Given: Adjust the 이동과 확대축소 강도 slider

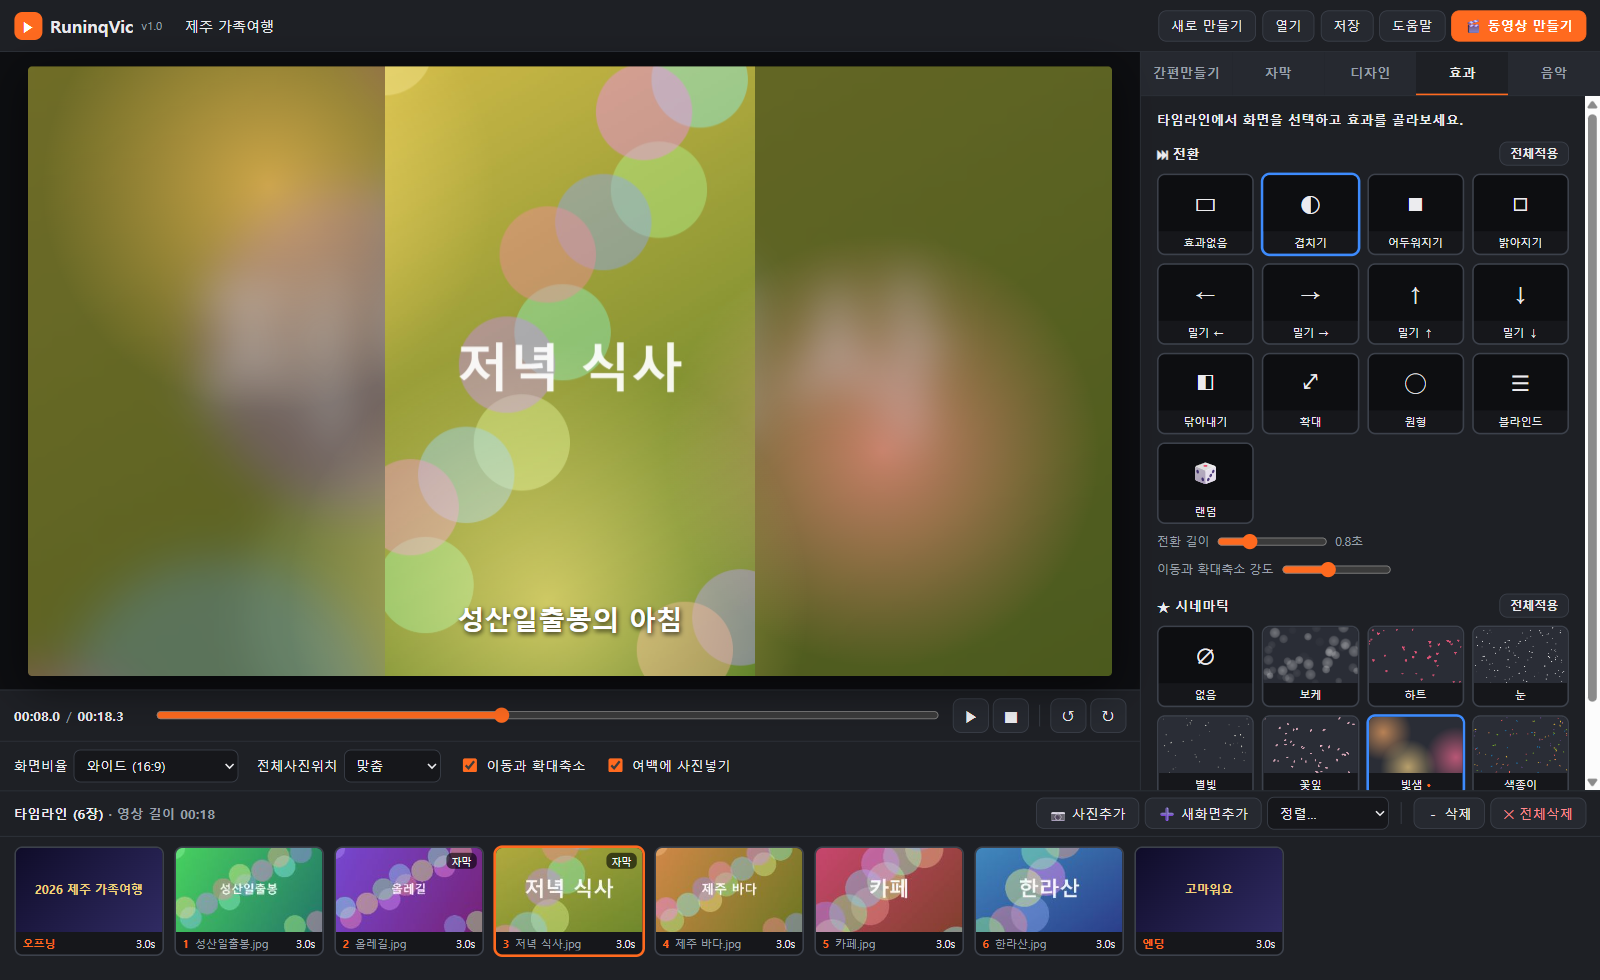Looking at the screenshot, I should click(1336, 569).
